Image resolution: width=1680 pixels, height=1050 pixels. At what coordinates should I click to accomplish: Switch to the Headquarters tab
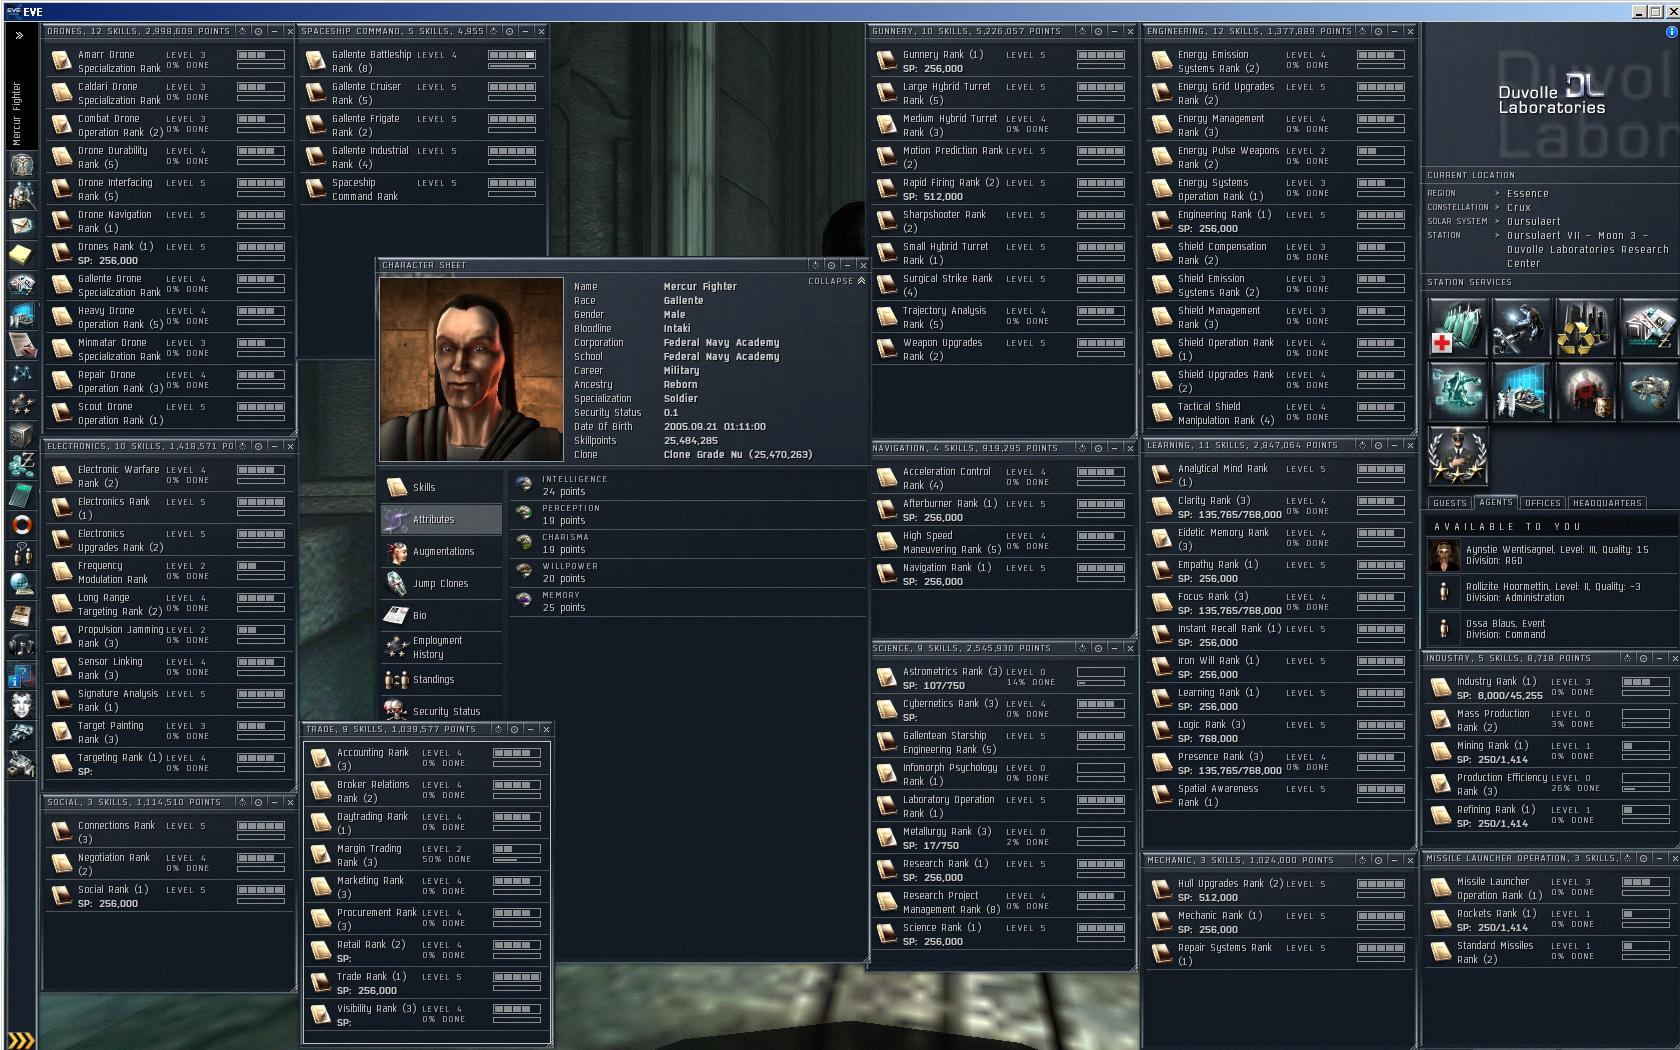click(1607, 503)
